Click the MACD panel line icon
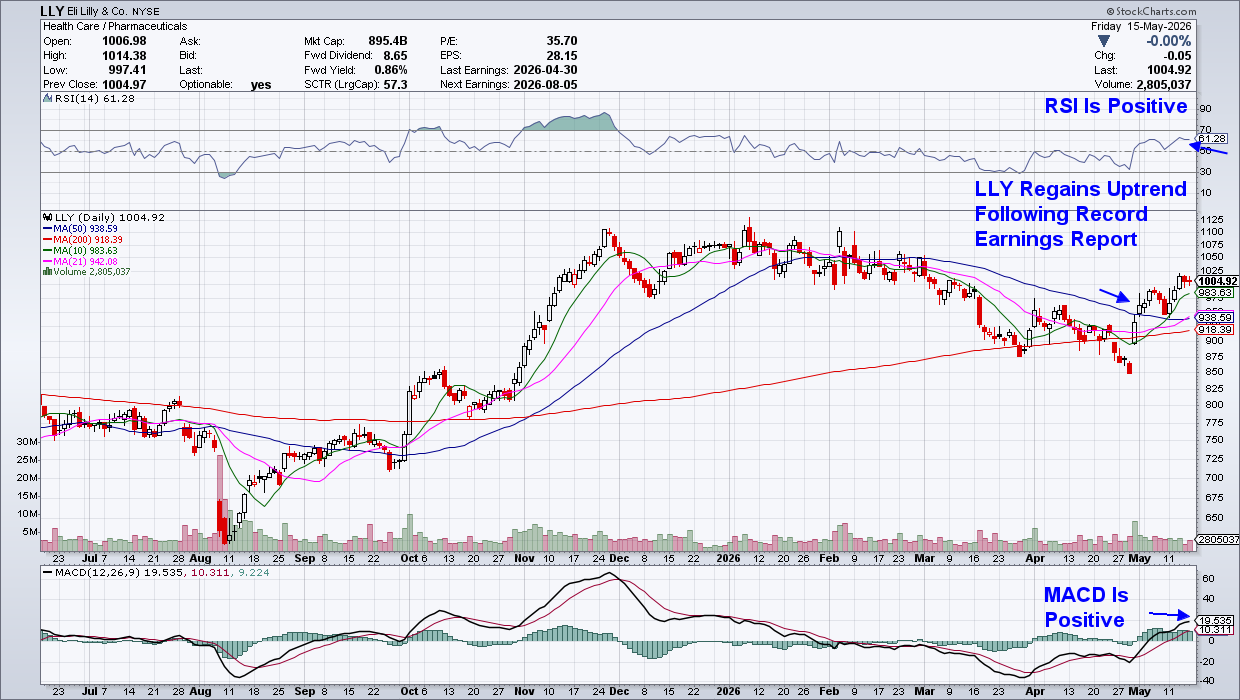This screenshot has width=1240, height=700. (46, 571)
